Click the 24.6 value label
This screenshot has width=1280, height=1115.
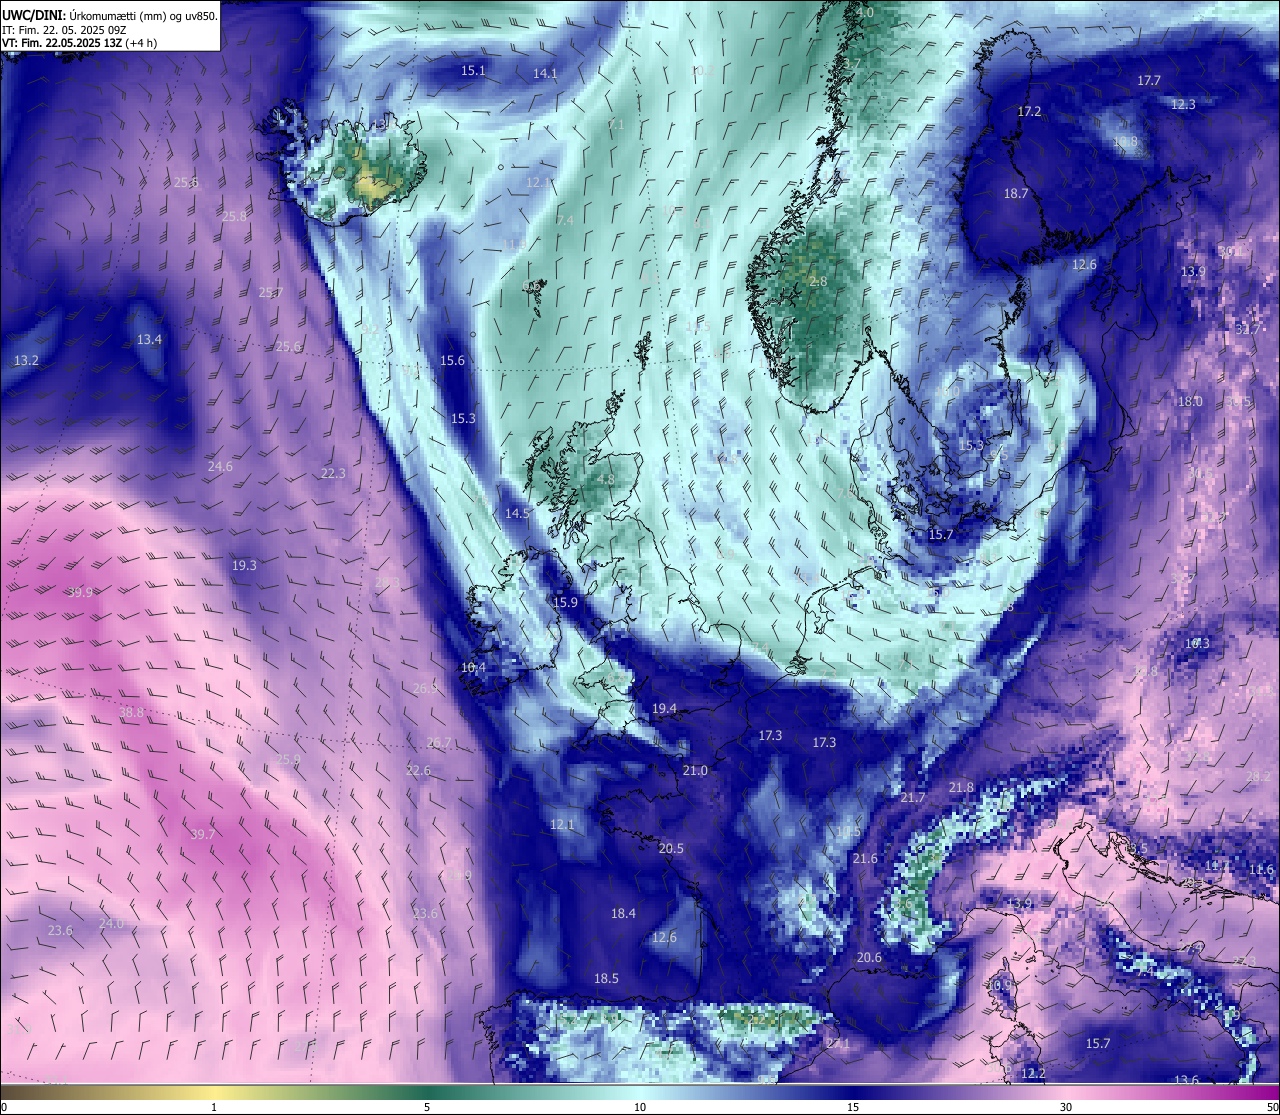point(220,467)
